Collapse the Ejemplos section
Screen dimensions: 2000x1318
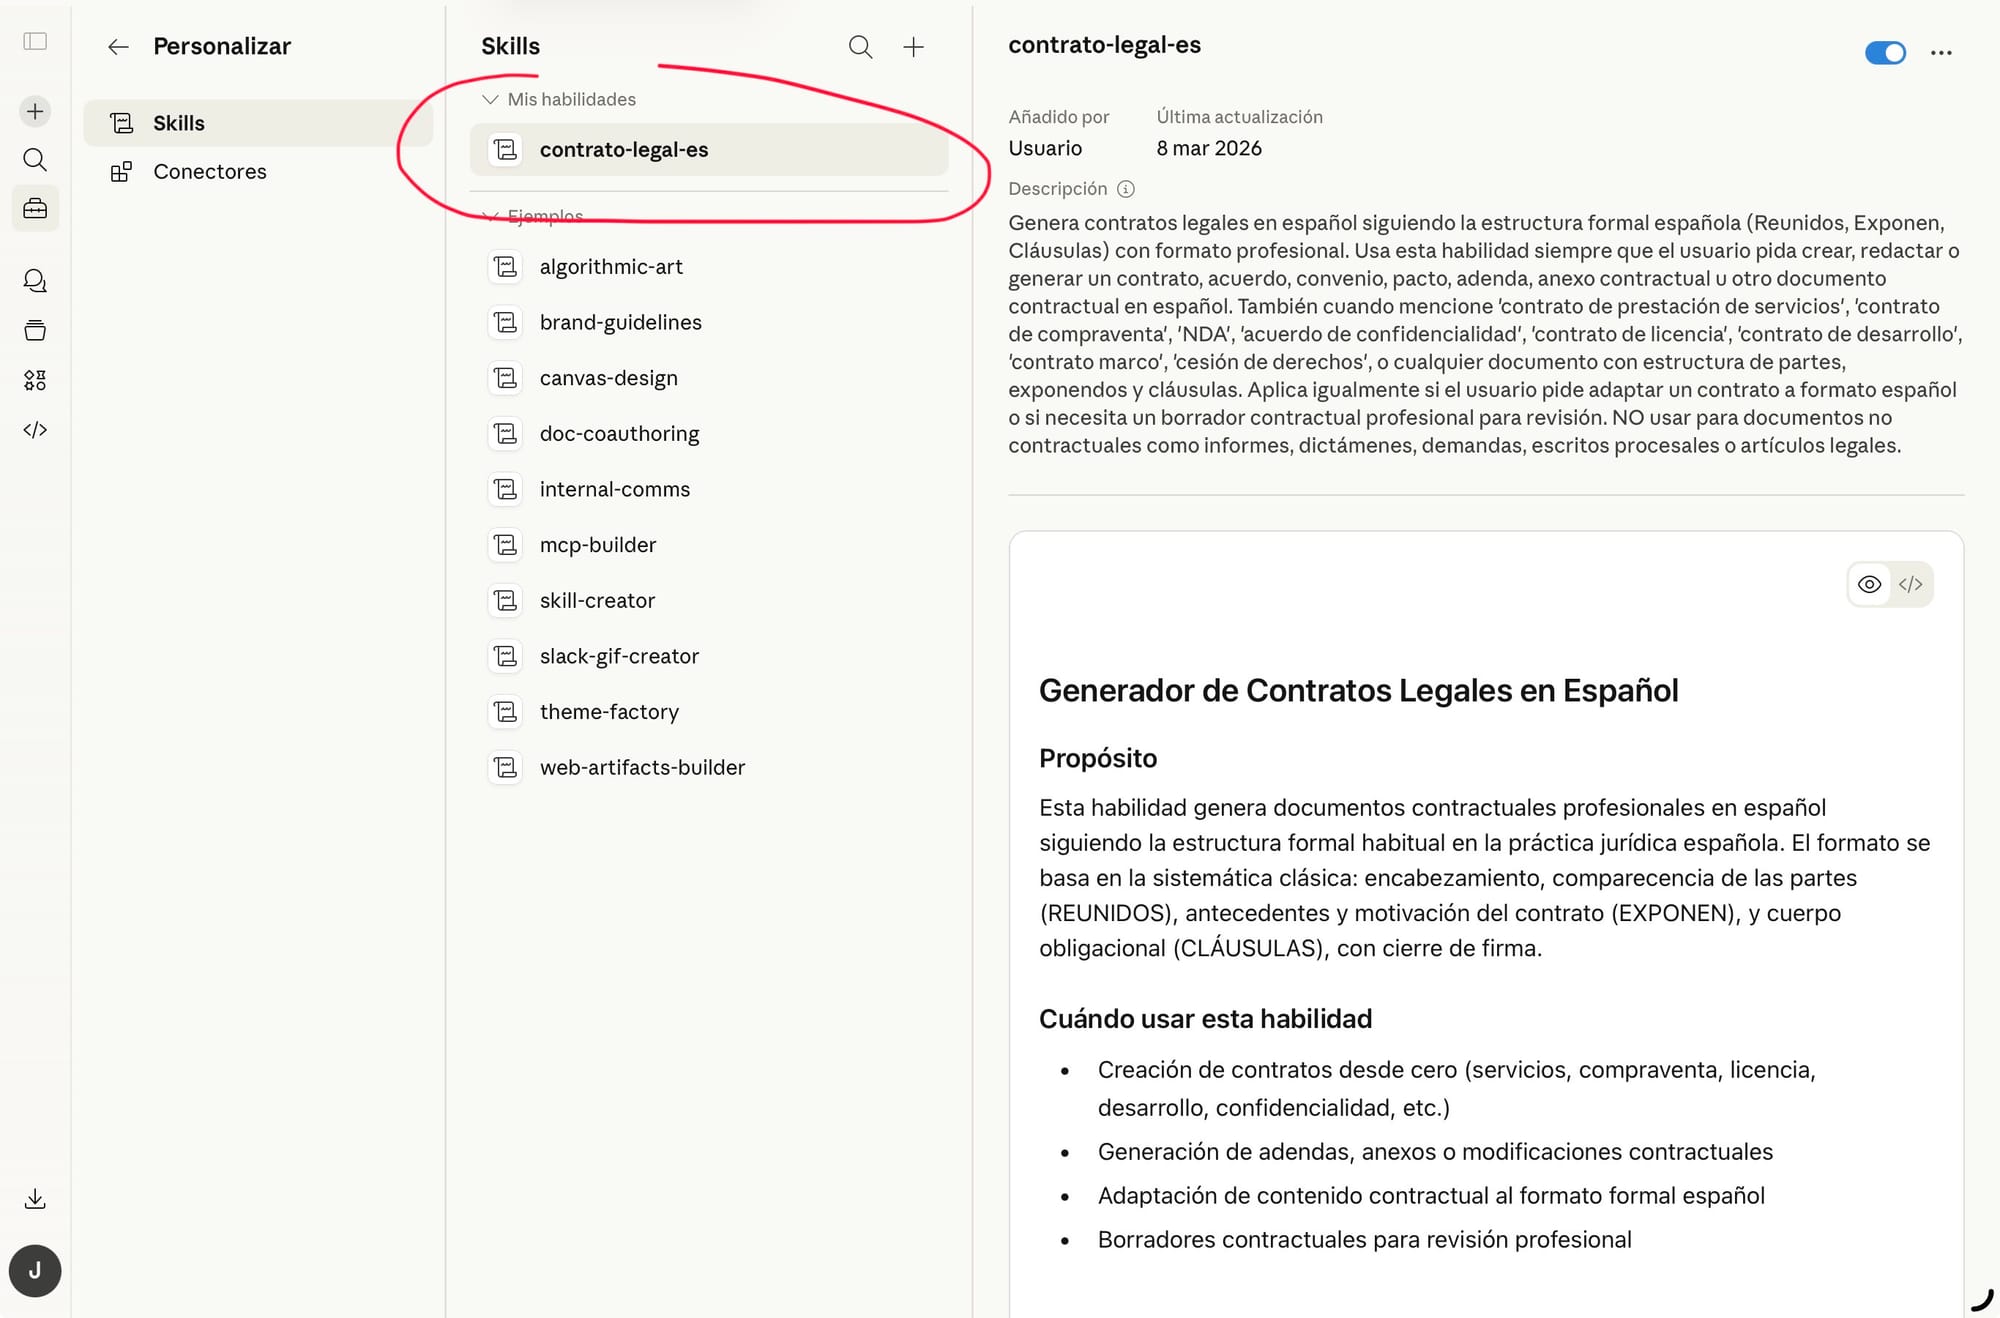490,215
